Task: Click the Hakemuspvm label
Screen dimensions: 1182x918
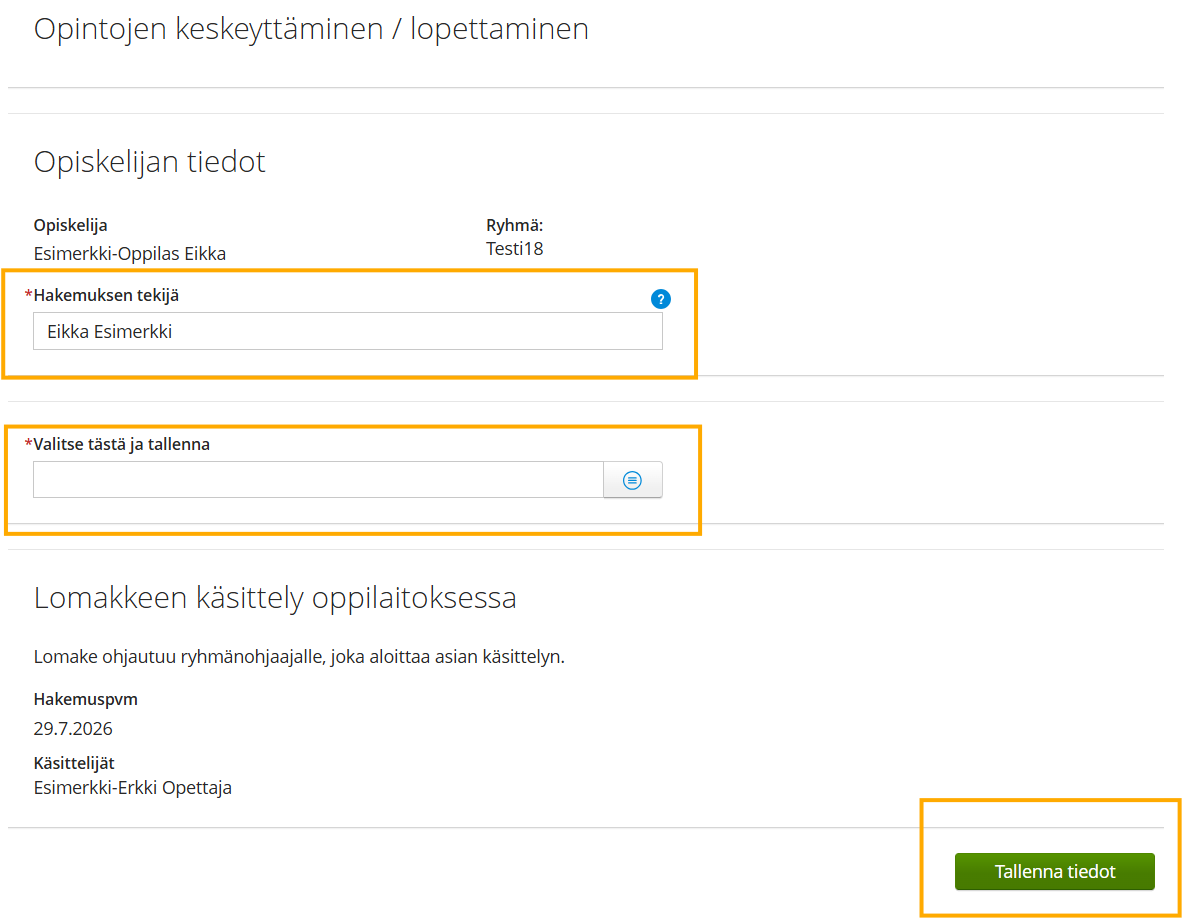Action: tap(85, 699)
